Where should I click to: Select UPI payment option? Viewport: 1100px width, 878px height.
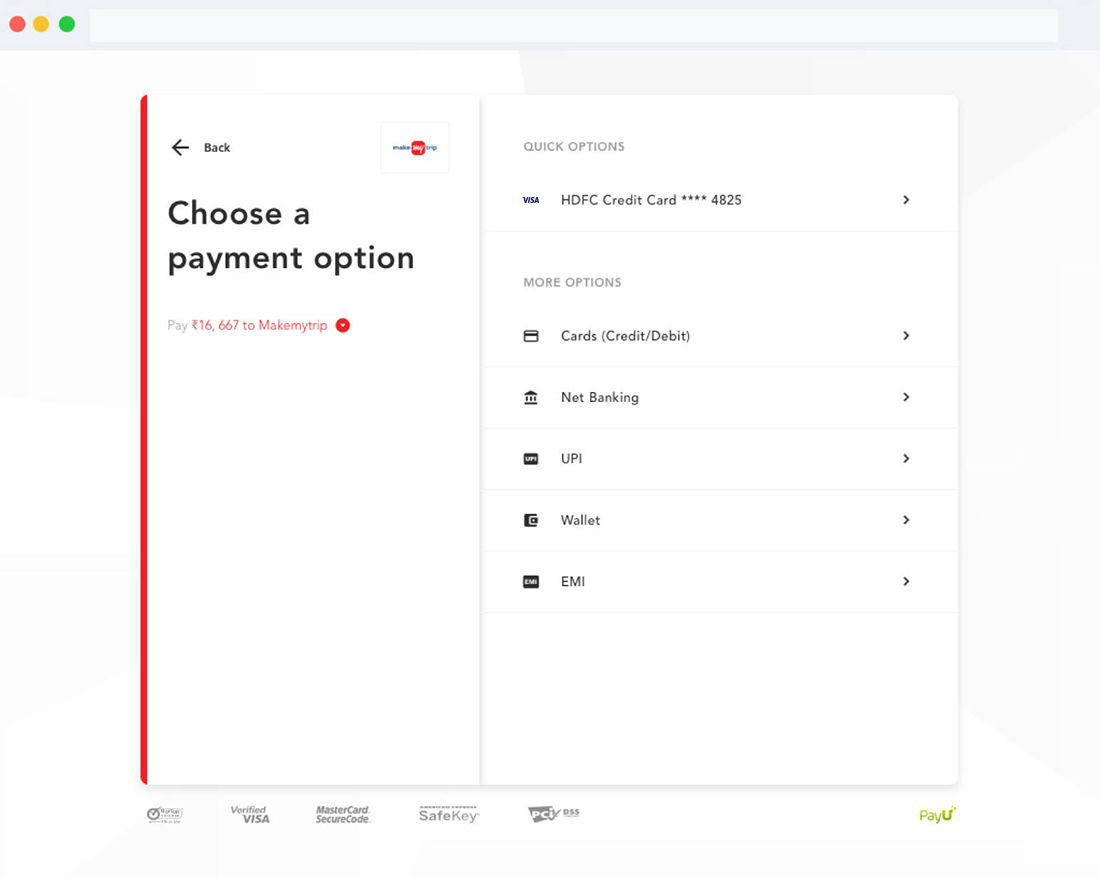572,459
